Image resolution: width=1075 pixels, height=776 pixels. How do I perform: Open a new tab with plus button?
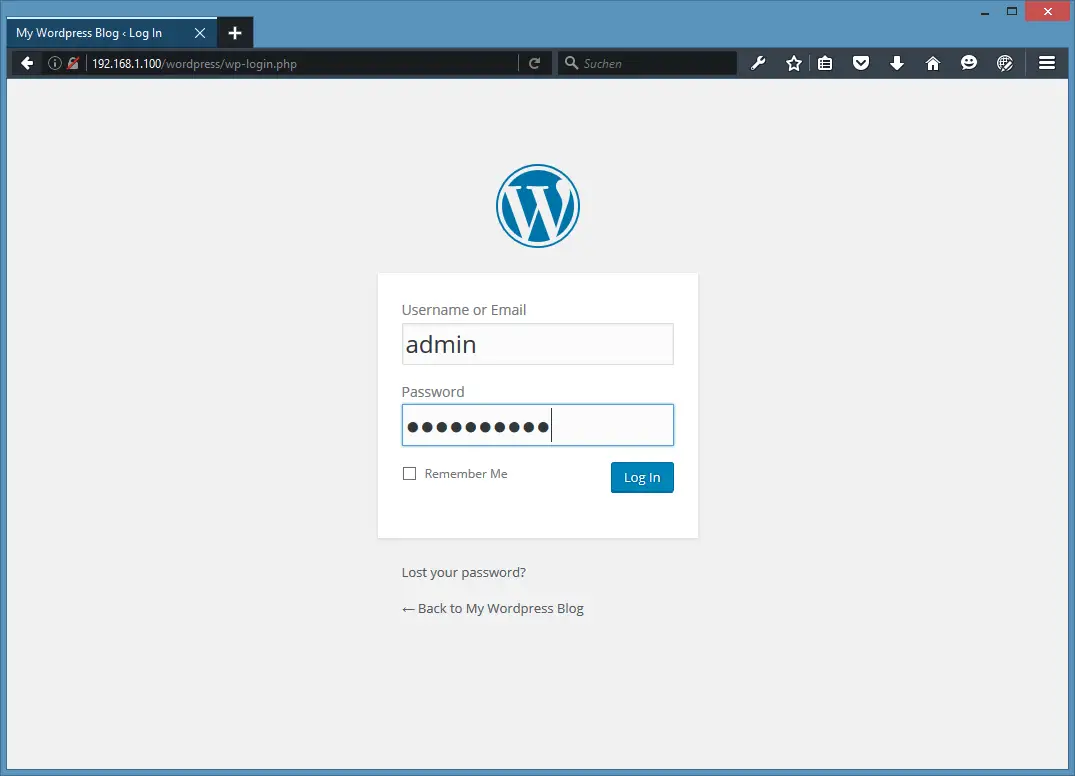click(235, 33)
